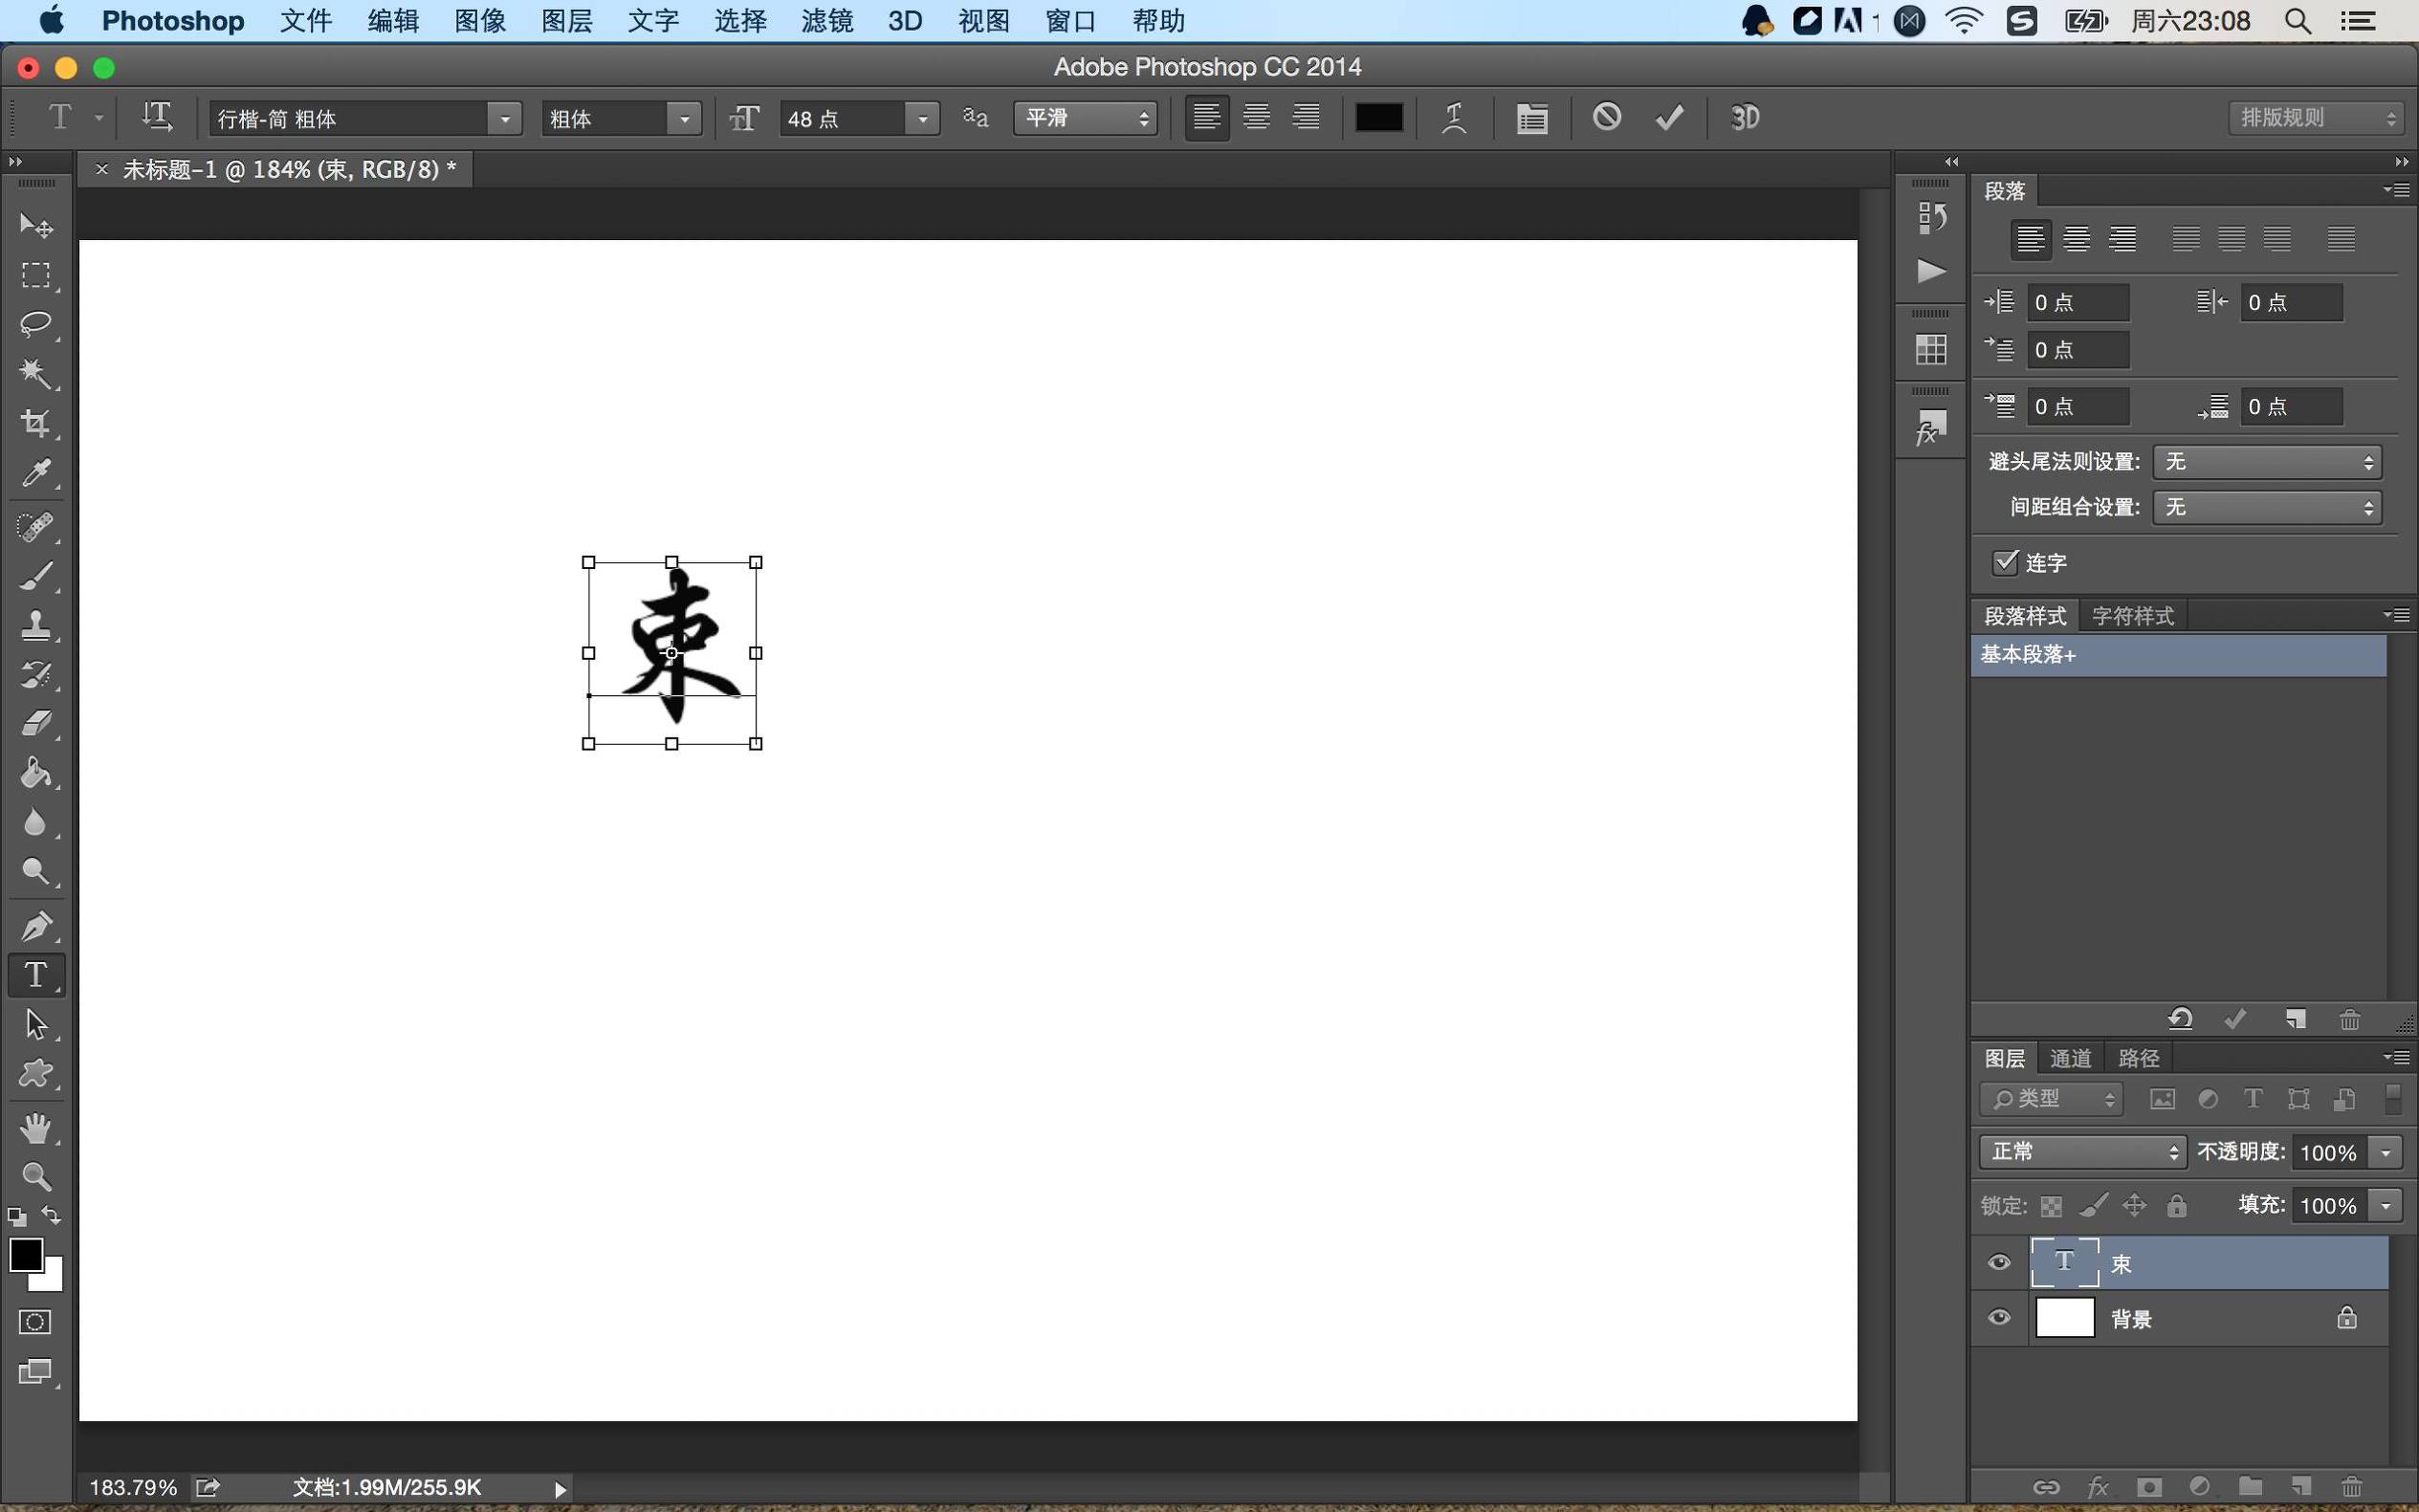Hide the 背景 background layer
The width and height of the screenshot is (2419, 1512).
point(1998,1317)
